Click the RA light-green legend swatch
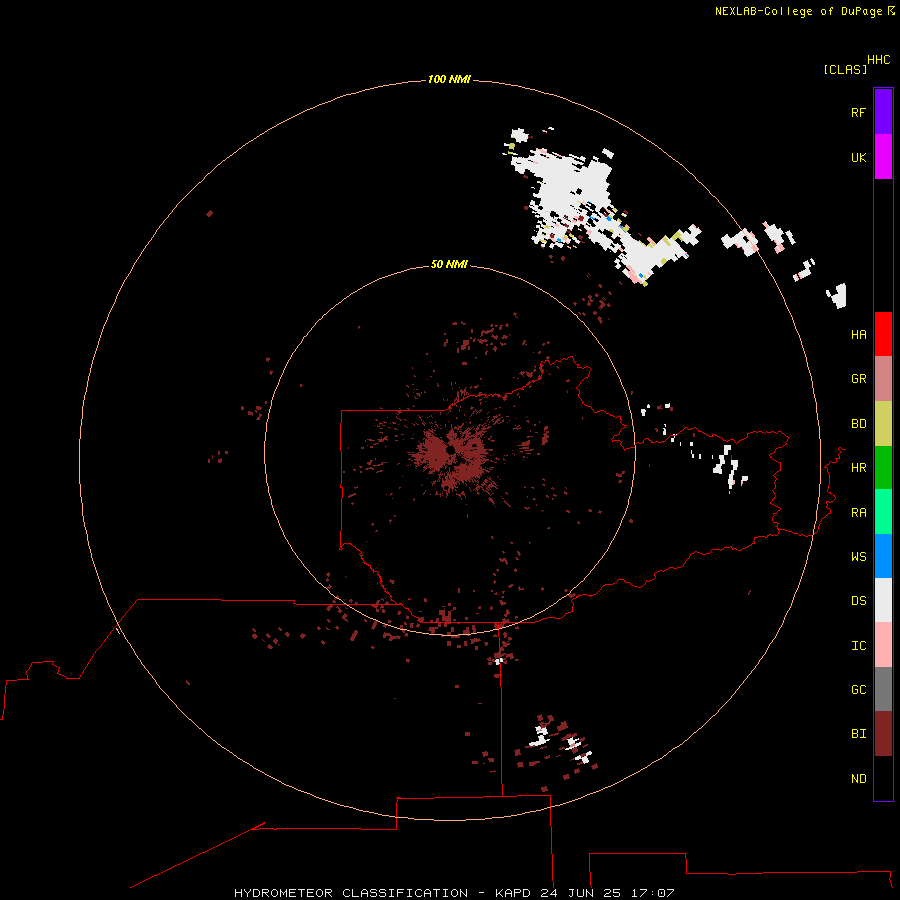The width and height of the screenshot is (900, 900). [883, 512]
